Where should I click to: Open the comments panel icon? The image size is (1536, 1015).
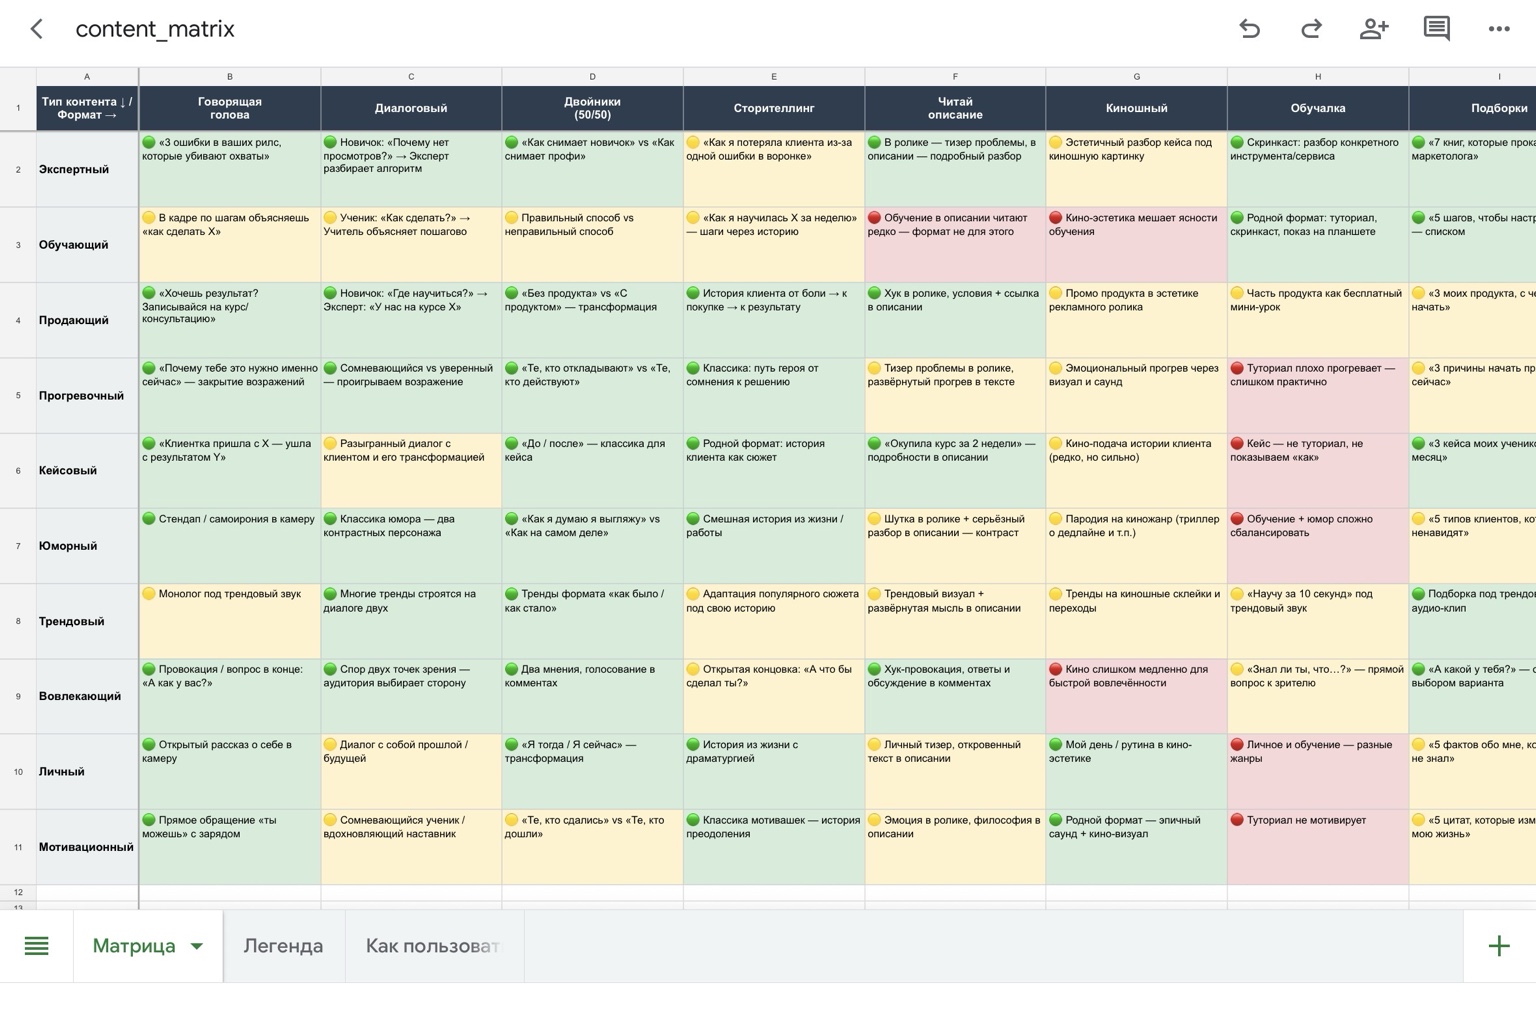[1437, 29]
